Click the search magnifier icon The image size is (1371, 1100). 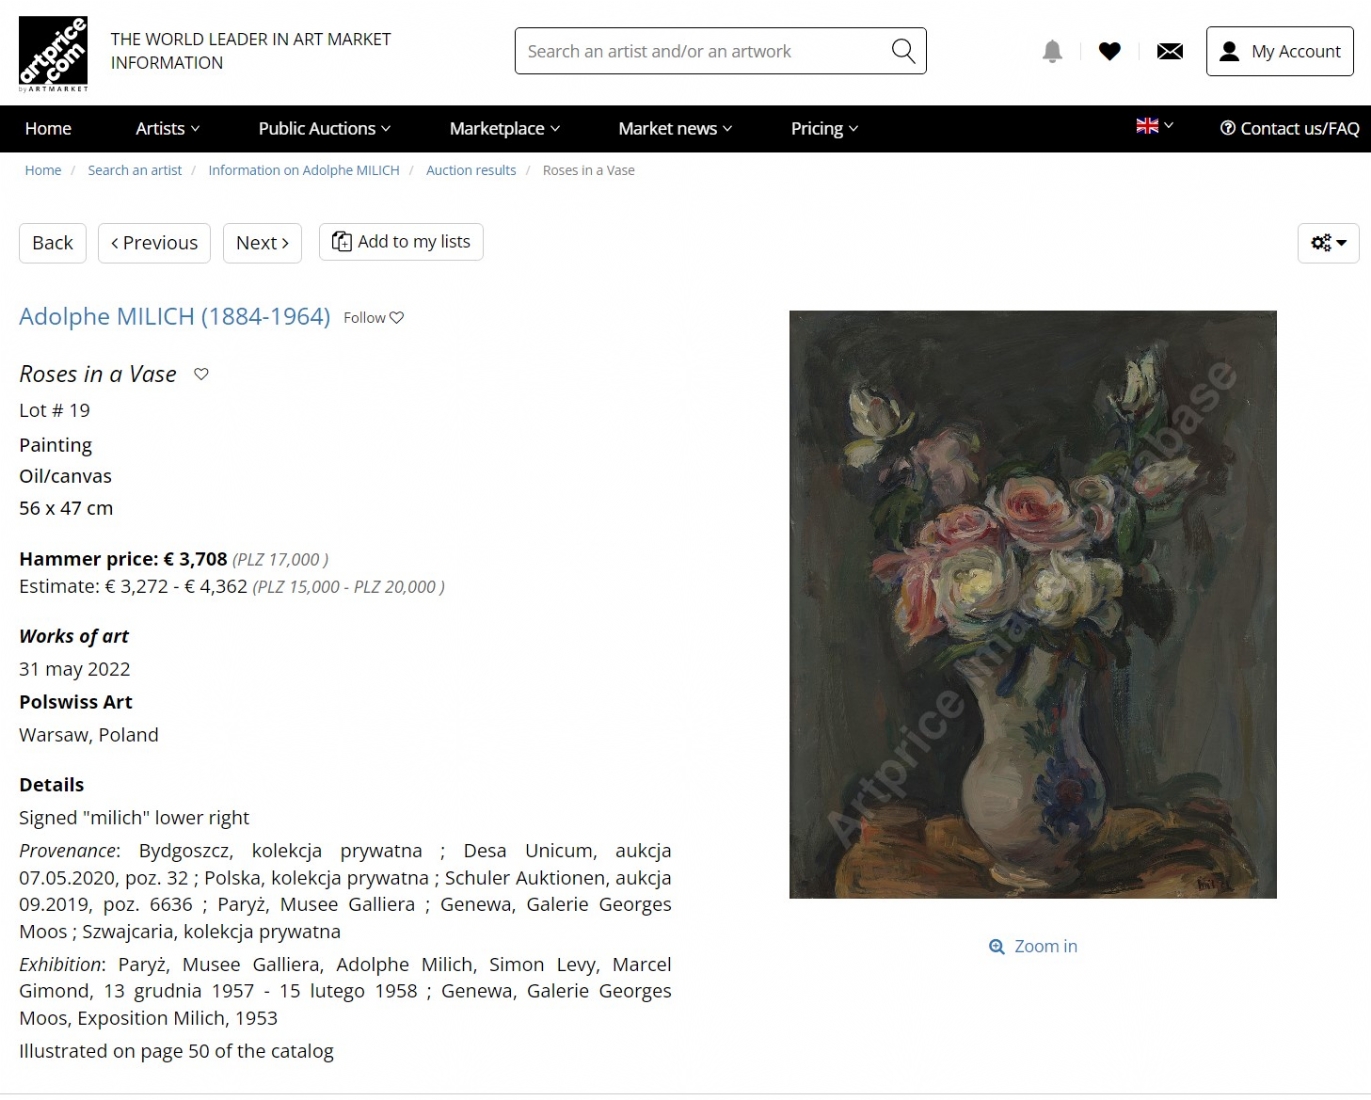[x=903, y=51]
